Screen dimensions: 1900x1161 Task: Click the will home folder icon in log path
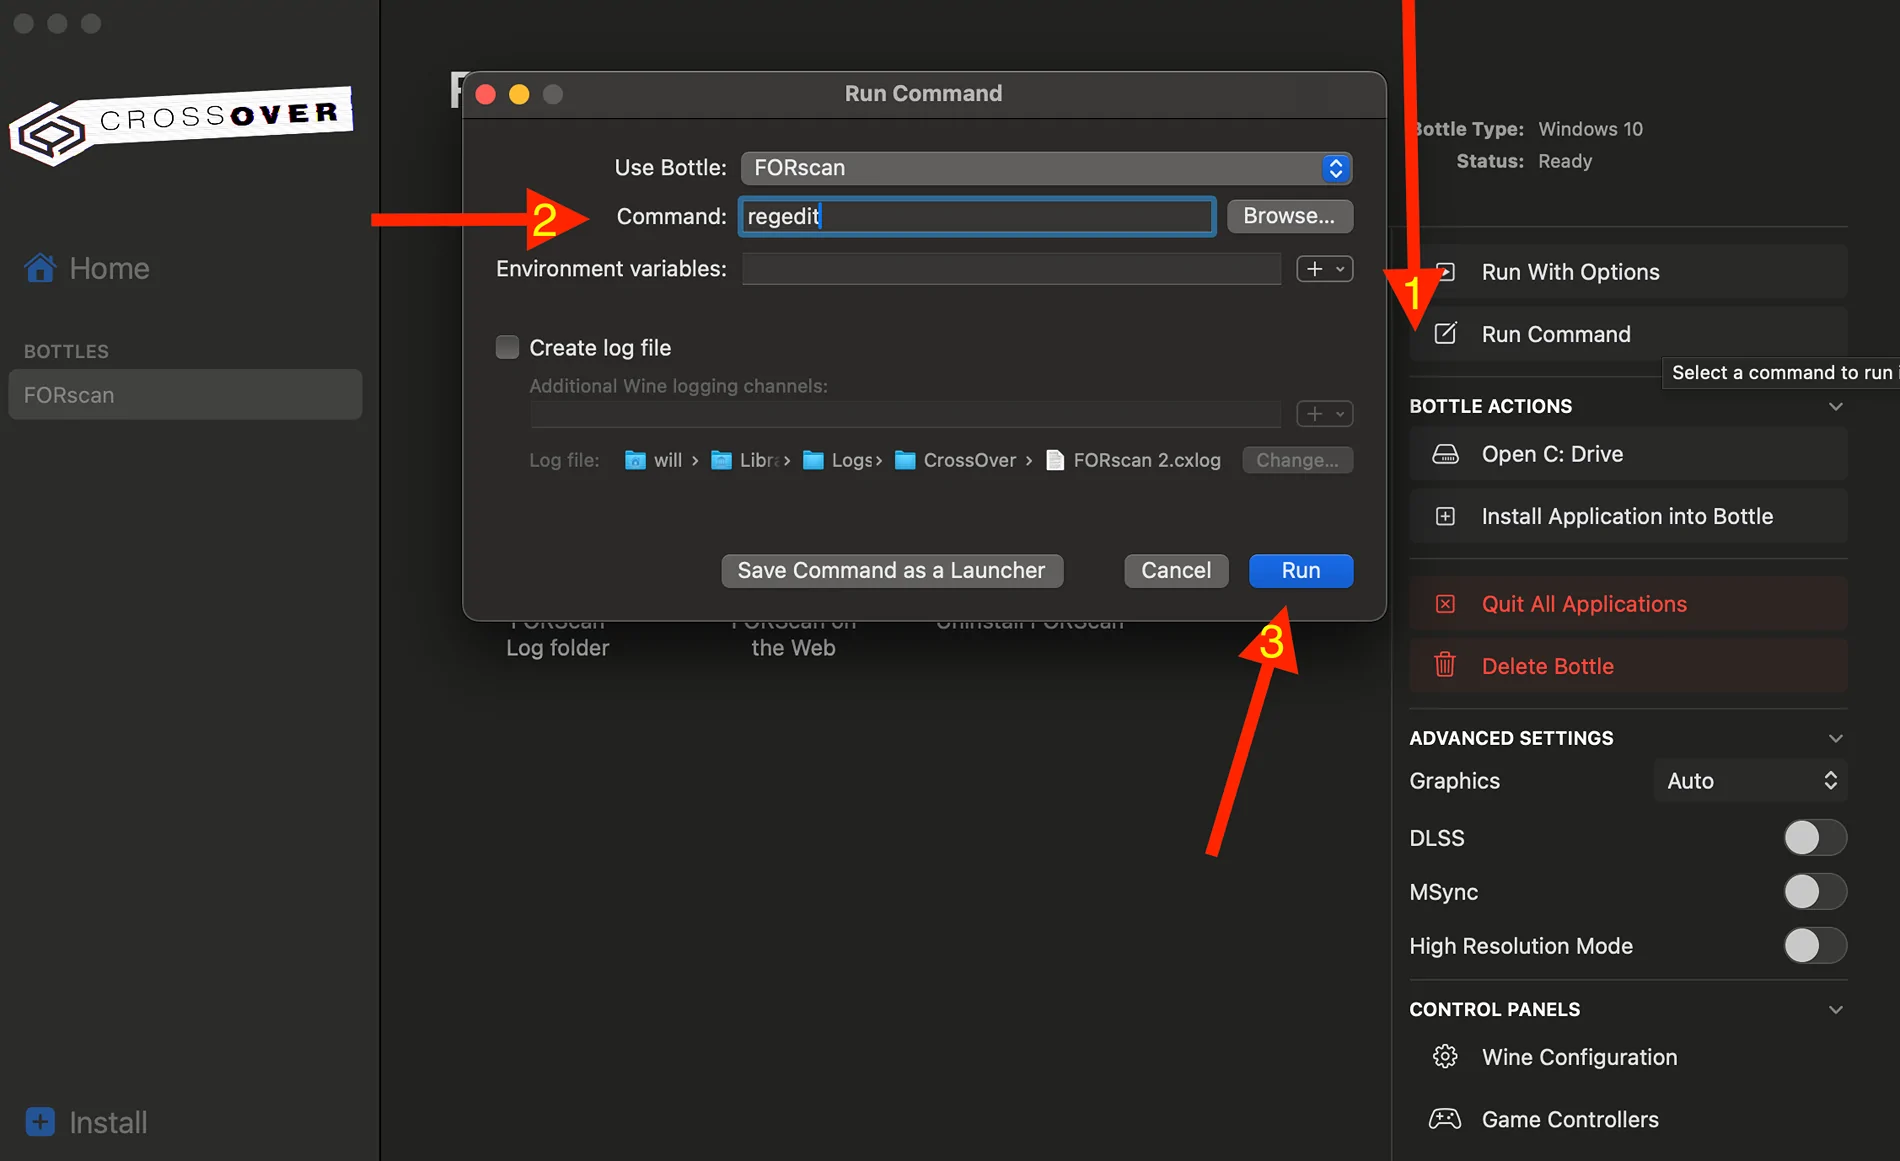click(635, 460)
